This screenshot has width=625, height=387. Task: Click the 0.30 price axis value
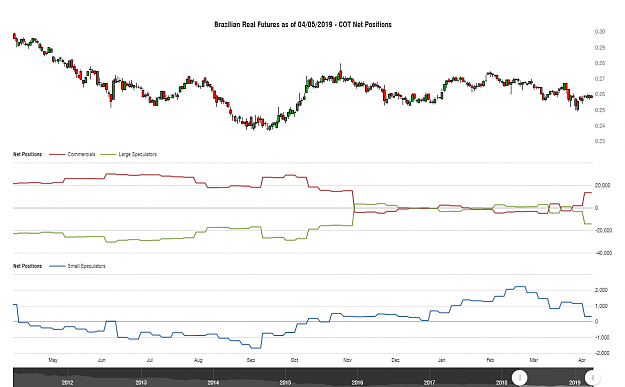pos(599,31)
